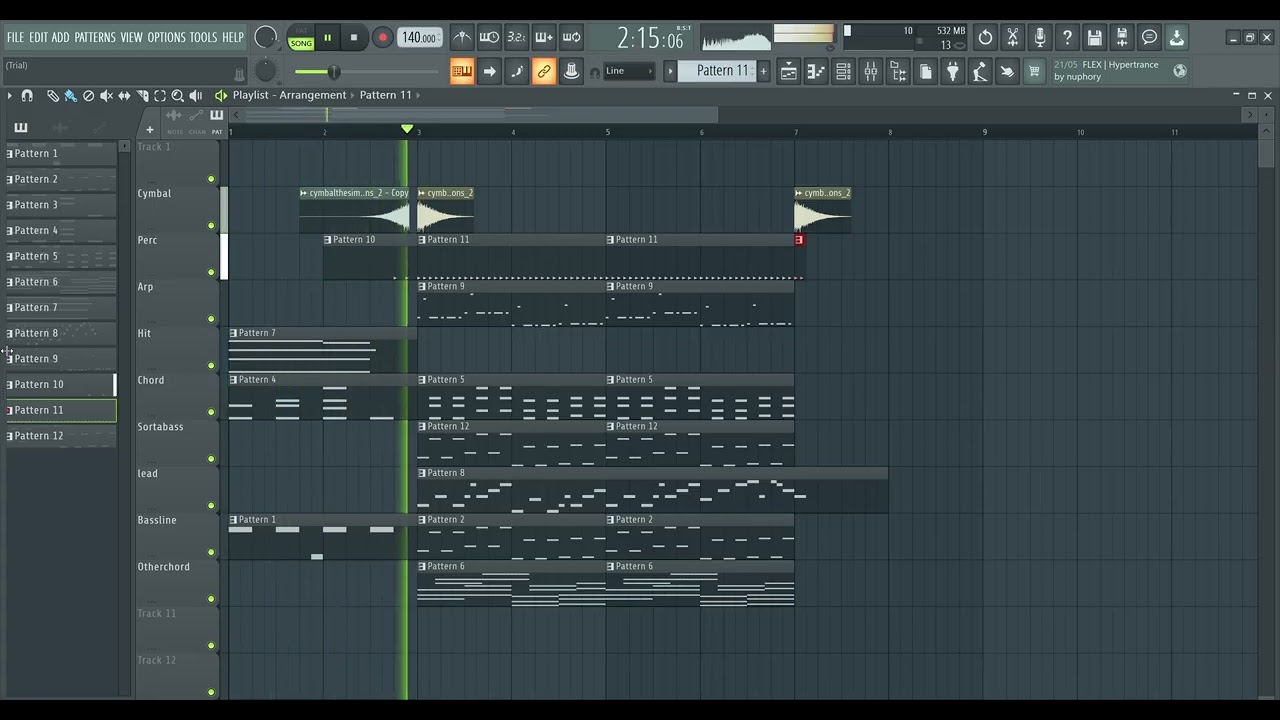Viewport: 1280px width, 720px height.
Task: Toggle blend recording overdub icon
Action: [544, 38]
